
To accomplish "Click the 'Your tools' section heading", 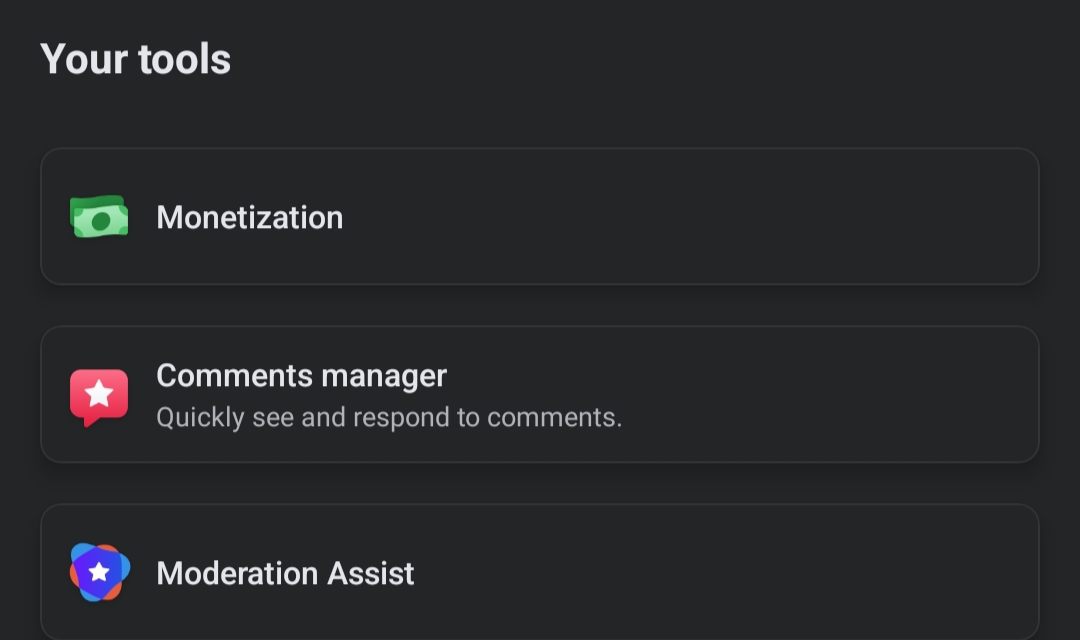I will 136,59.
